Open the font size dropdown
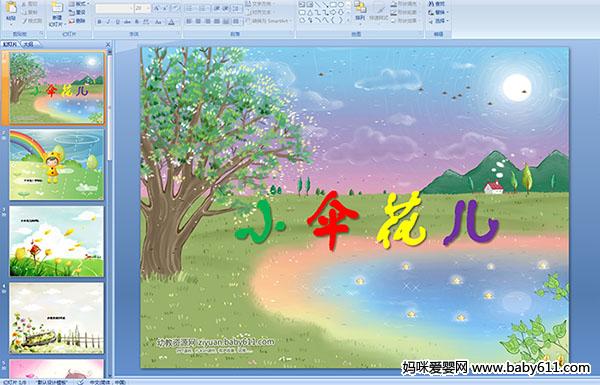Viewport: 600px width, 385px height. 148,8
